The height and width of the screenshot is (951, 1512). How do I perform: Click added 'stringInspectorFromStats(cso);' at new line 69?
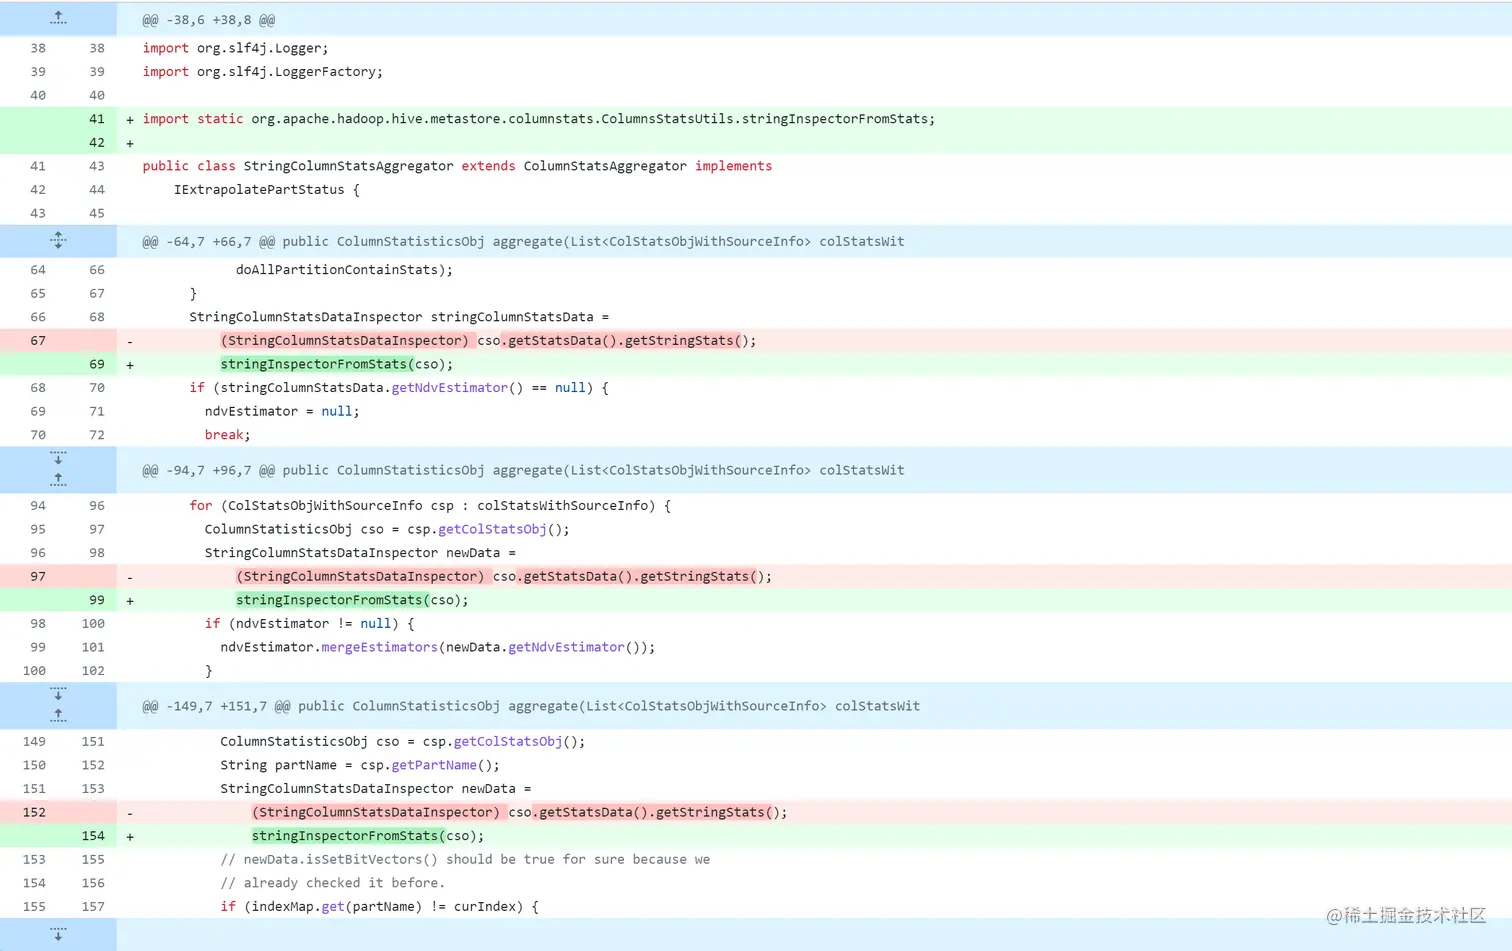(336, 364)
